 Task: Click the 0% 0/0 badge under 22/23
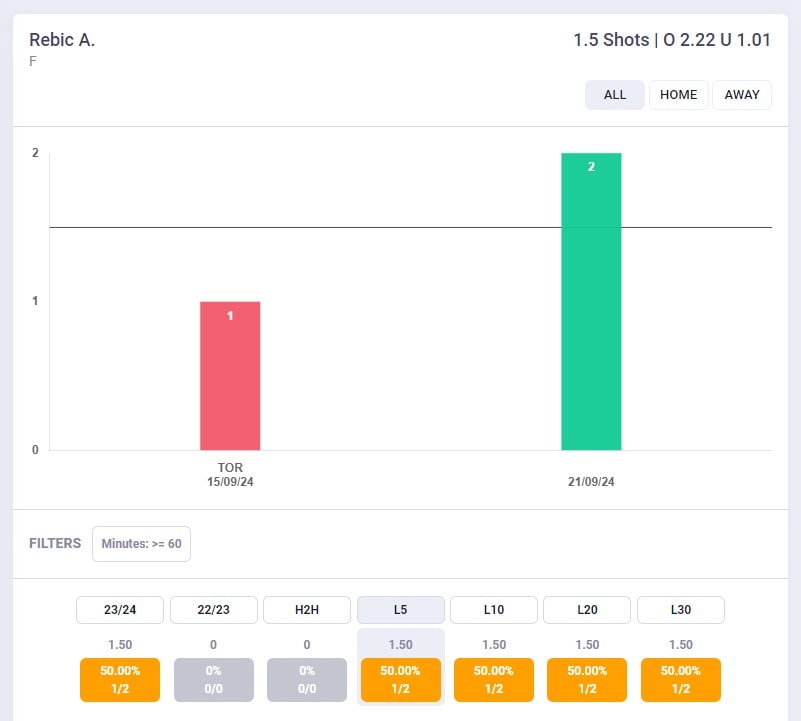[x=214, y=680]
